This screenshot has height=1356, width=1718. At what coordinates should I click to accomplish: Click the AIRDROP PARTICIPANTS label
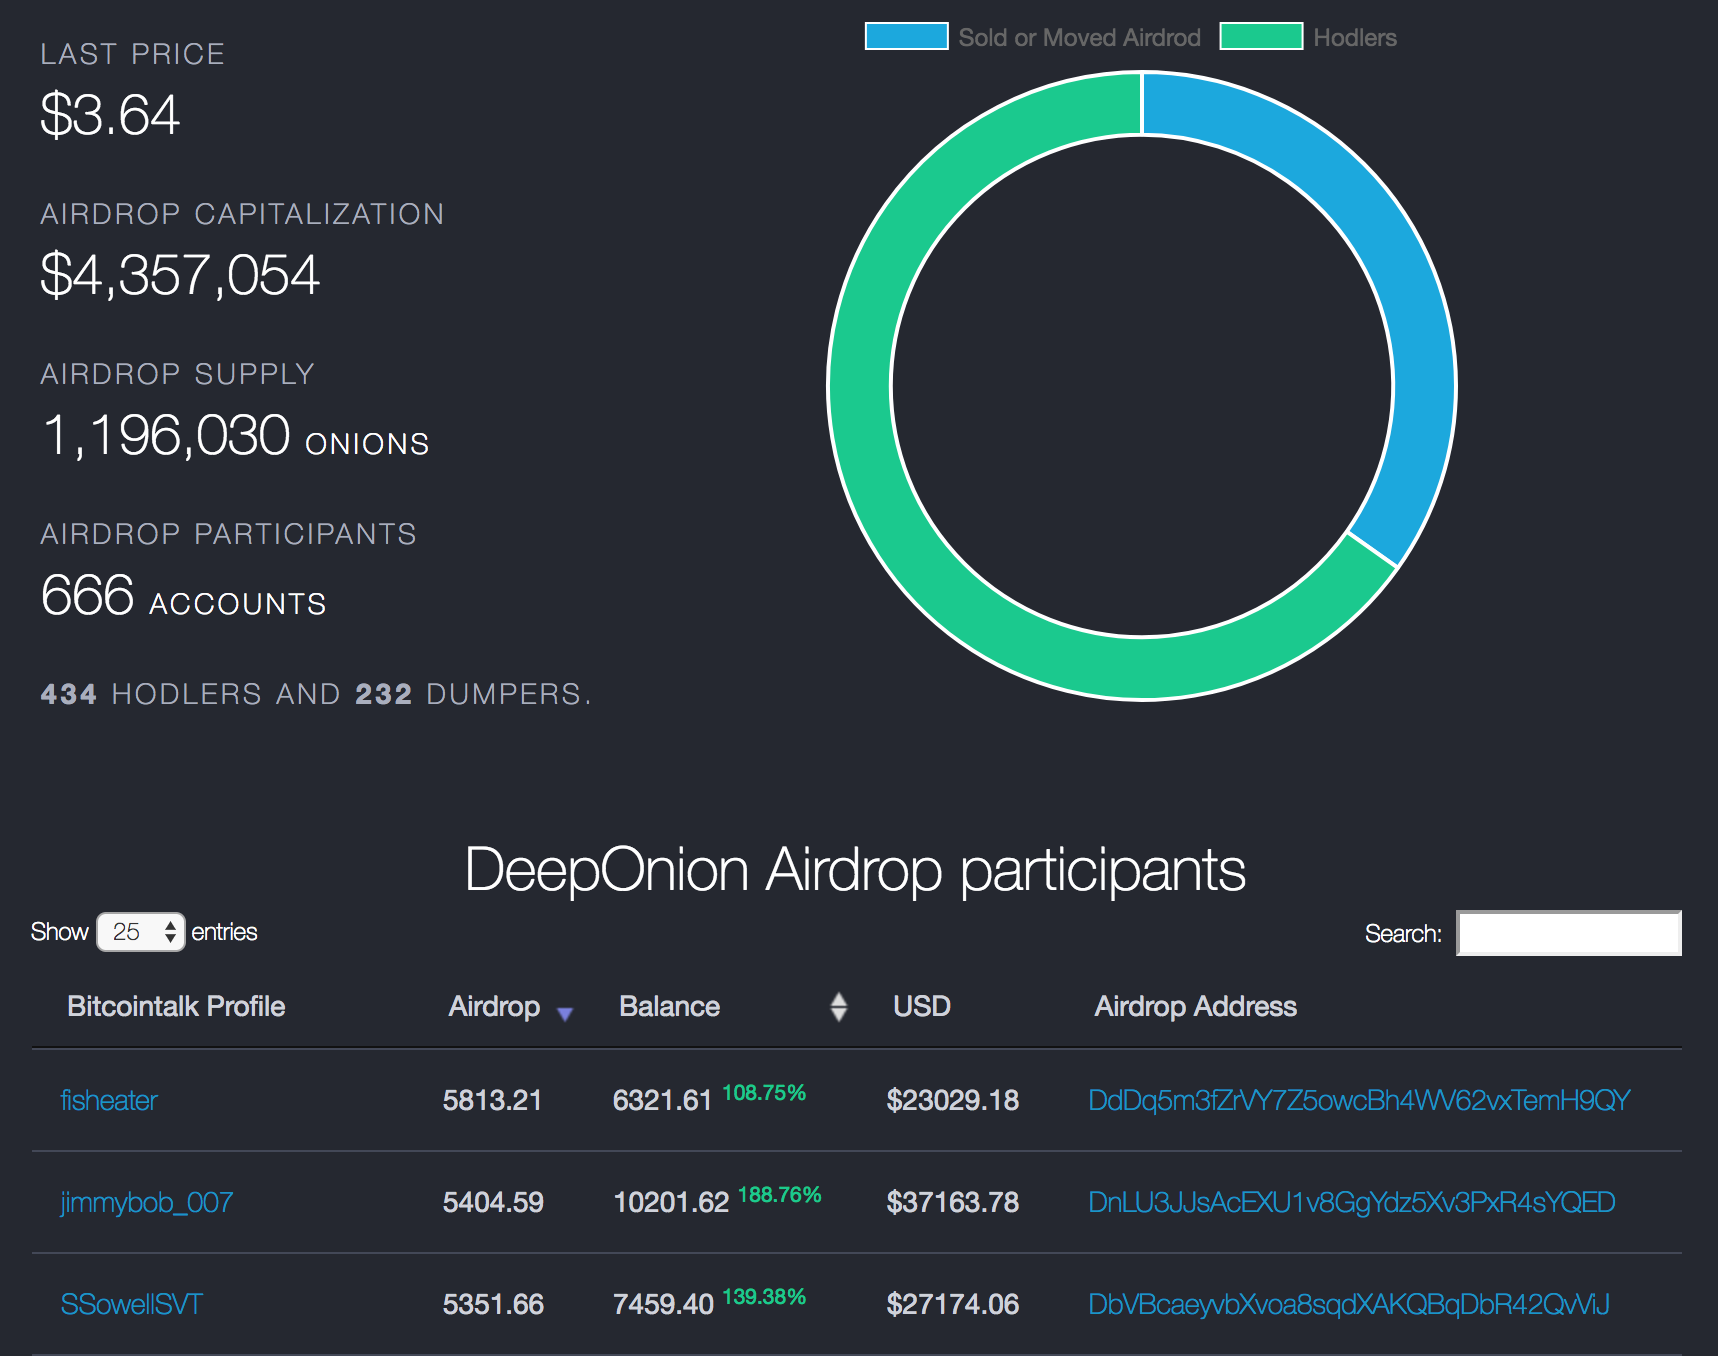[228, 534]
